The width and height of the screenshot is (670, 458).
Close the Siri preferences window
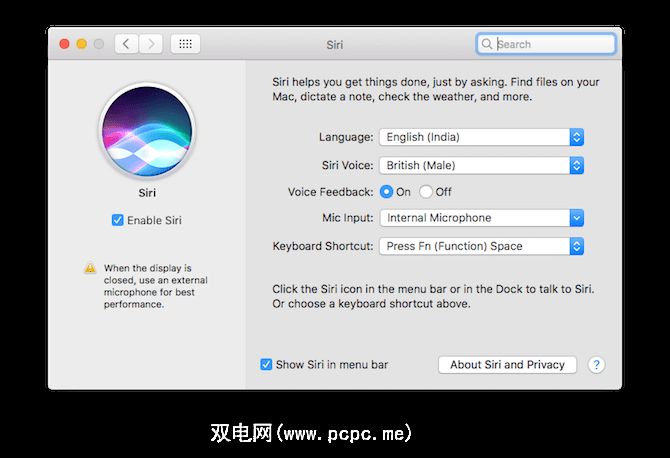coord(65,44)
